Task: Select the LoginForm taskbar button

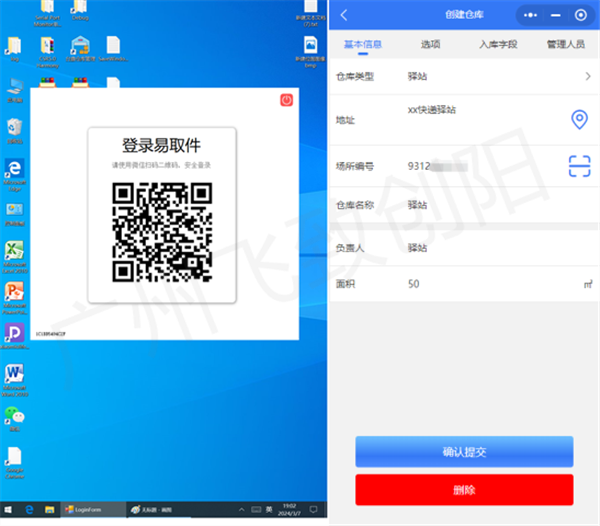Action: click(x=93, y=510)
